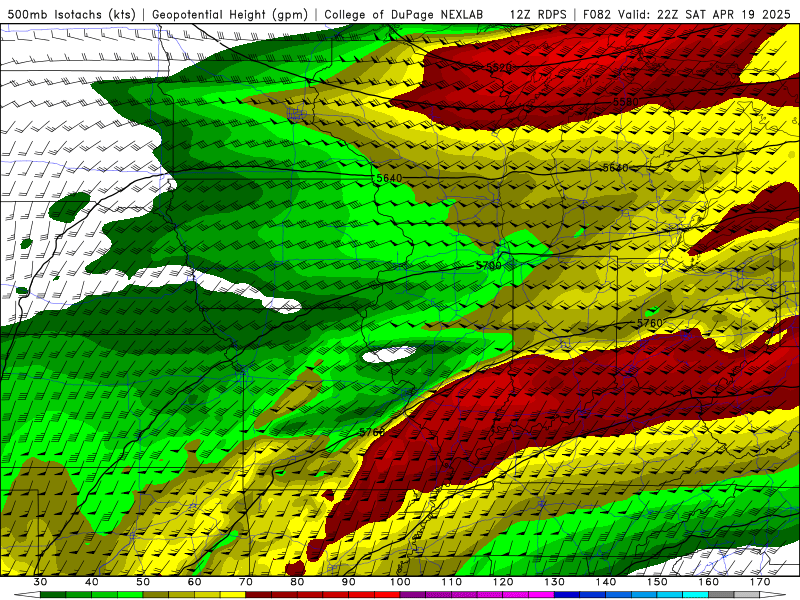Image resolution: width=800 pixels, height=600 pixels.
Task: Click the 80 value on the color scale
Action: pyautogui.click(x=297, y=582)
